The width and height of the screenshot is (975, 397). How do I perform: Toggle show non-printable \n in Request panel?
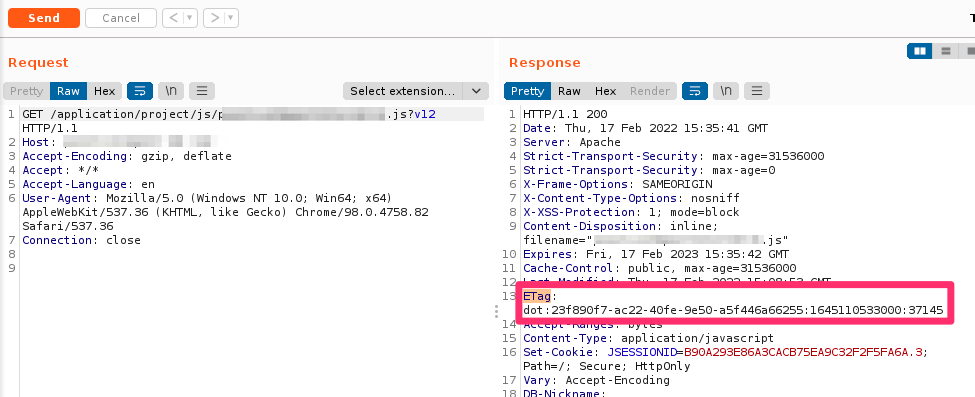[171, 91]
